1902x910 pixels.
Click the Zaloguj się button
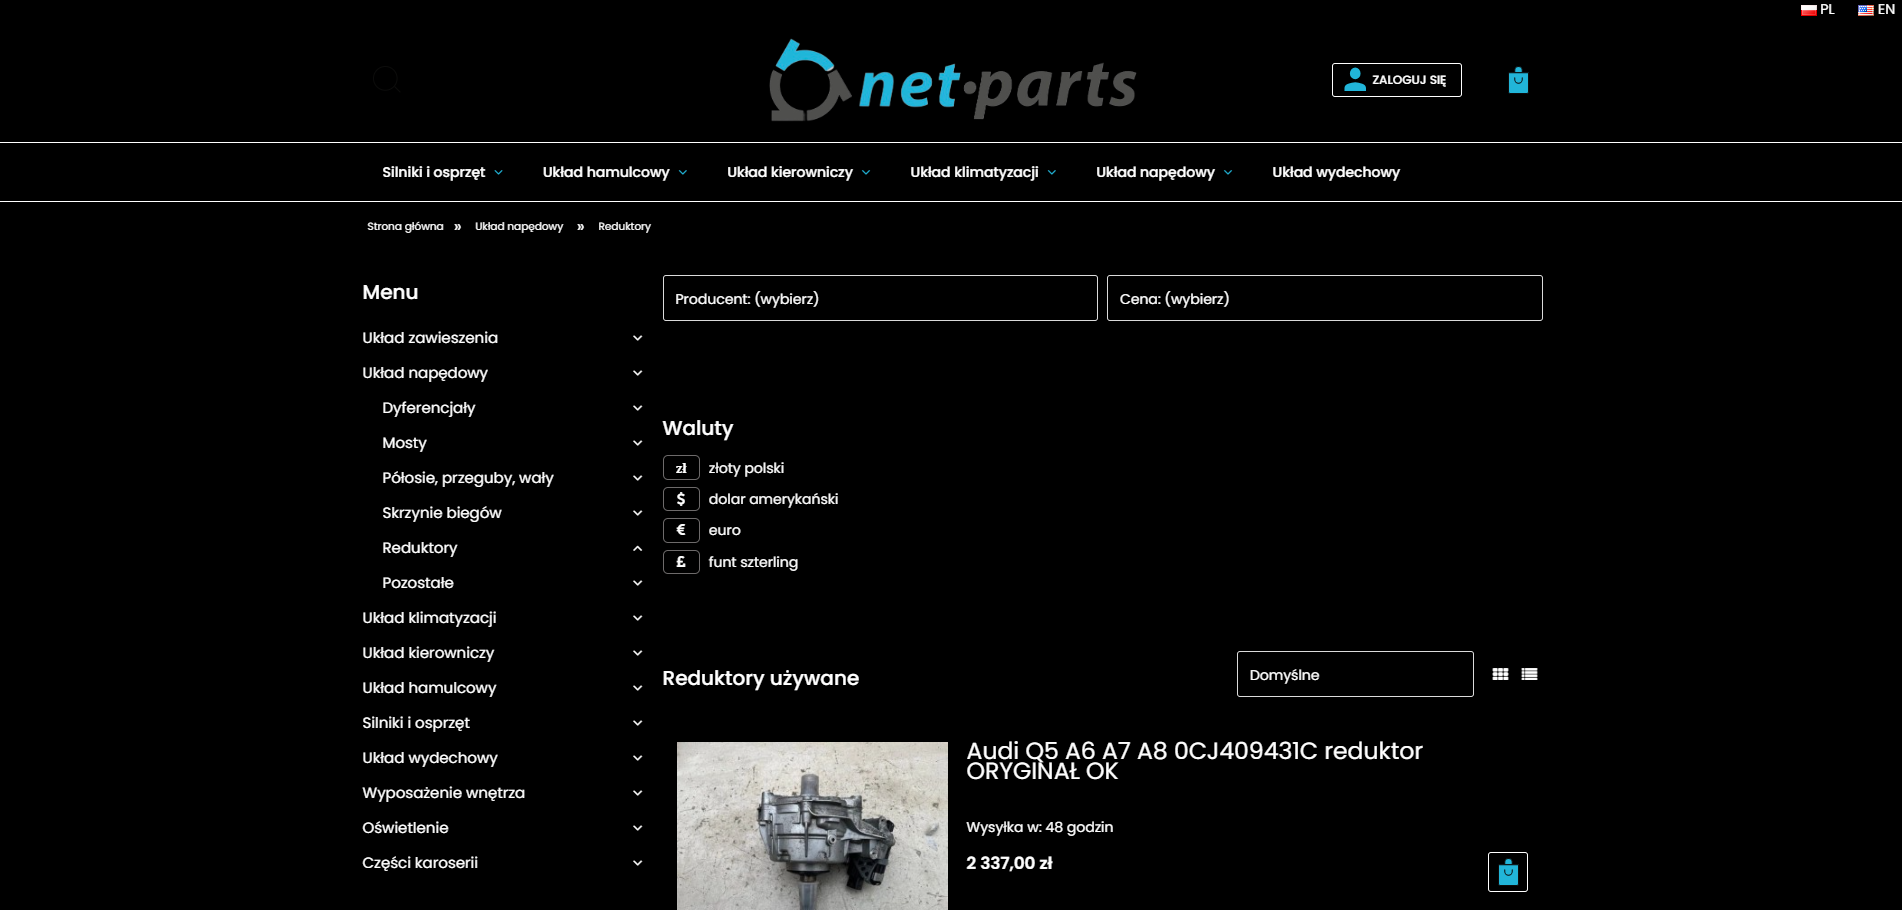coord(1396,80)
